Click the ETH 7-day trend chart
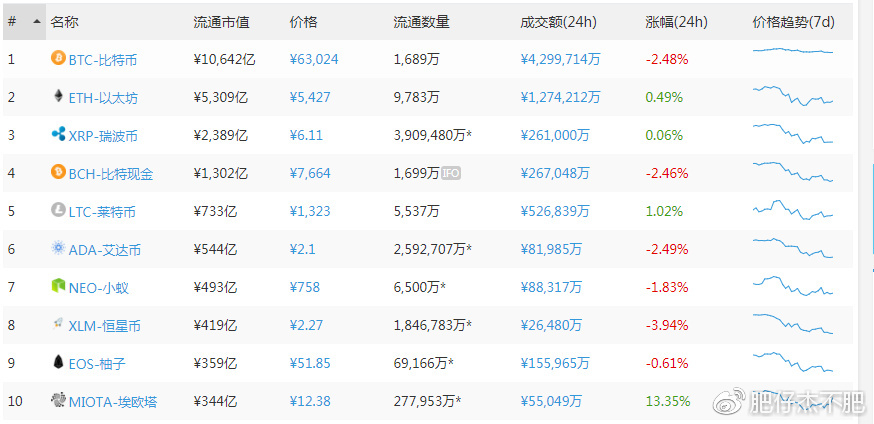 [793, 95]
